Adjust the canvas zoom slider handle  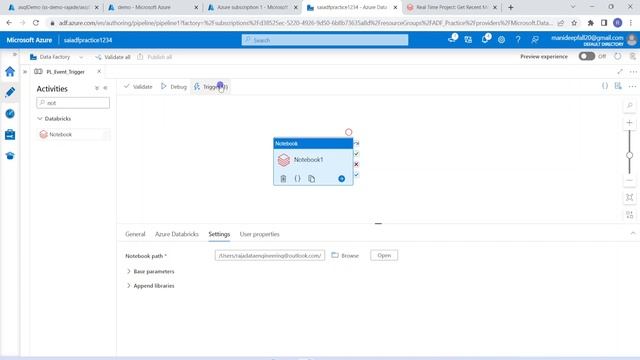point(629,155)
